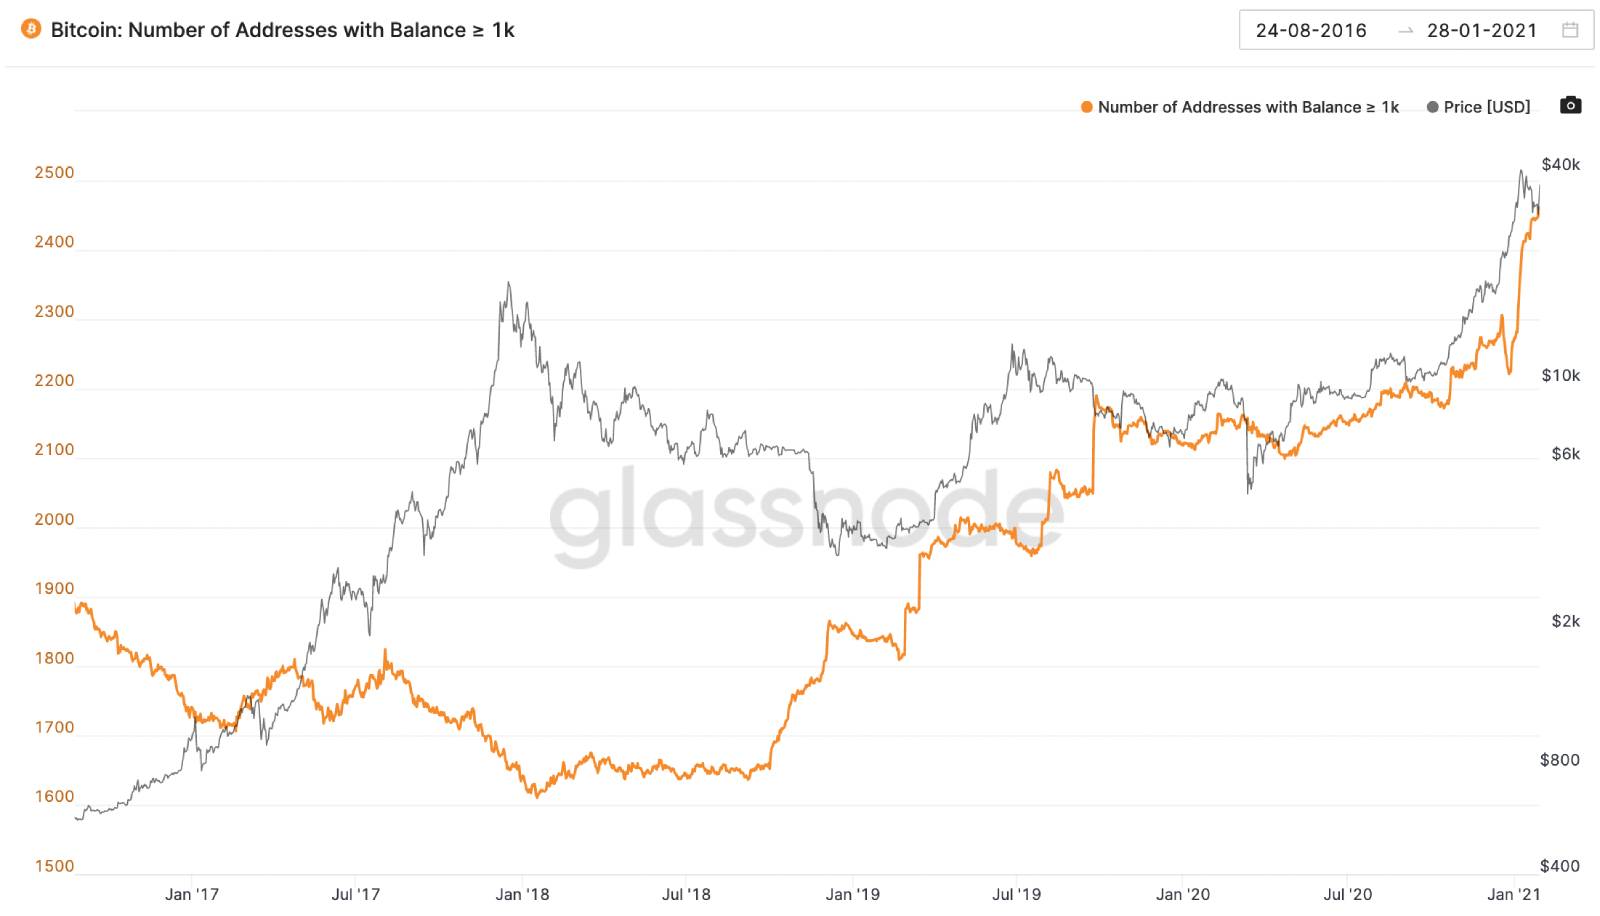Screen dimensions: 1600x916
Task: Click the 2500 left axis label
Action: tap(54, 172)
